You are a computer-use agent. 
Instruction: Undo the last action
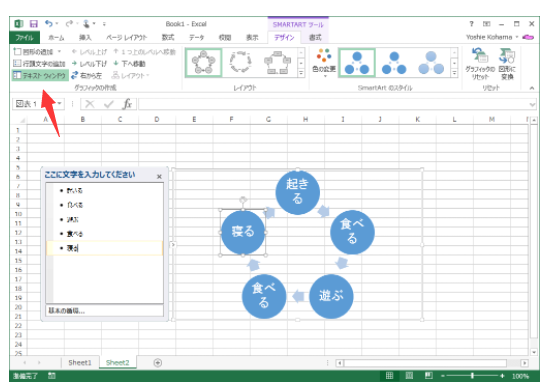(x=49, y=24)
